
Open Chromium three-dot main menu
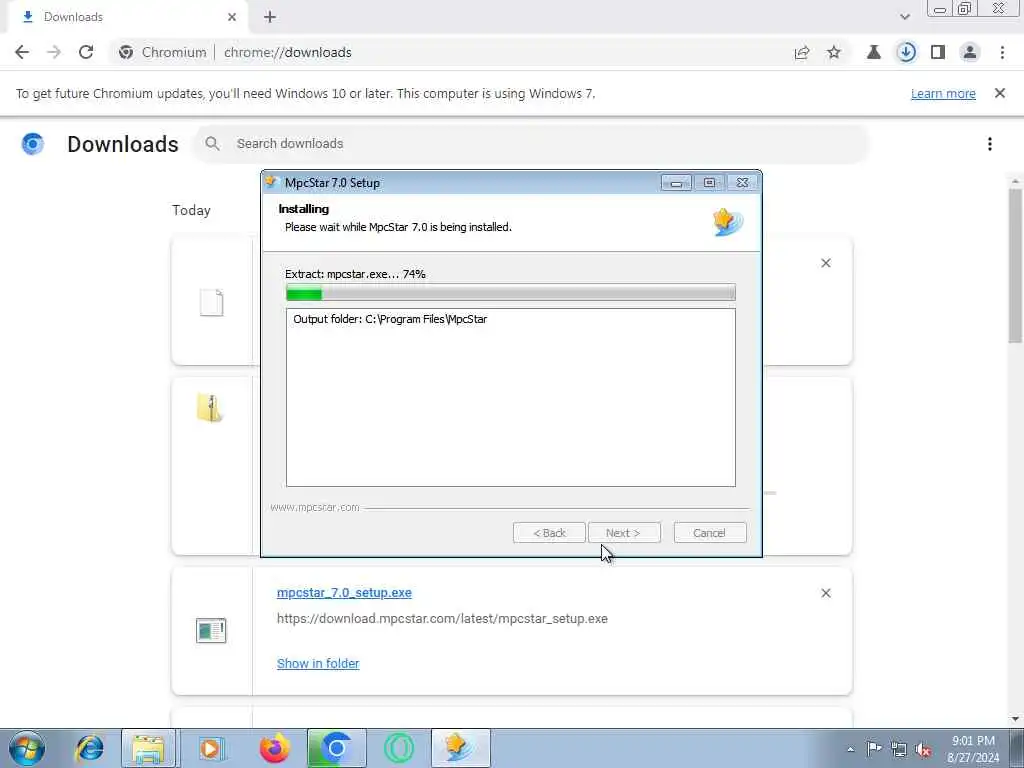[1002, 52]
